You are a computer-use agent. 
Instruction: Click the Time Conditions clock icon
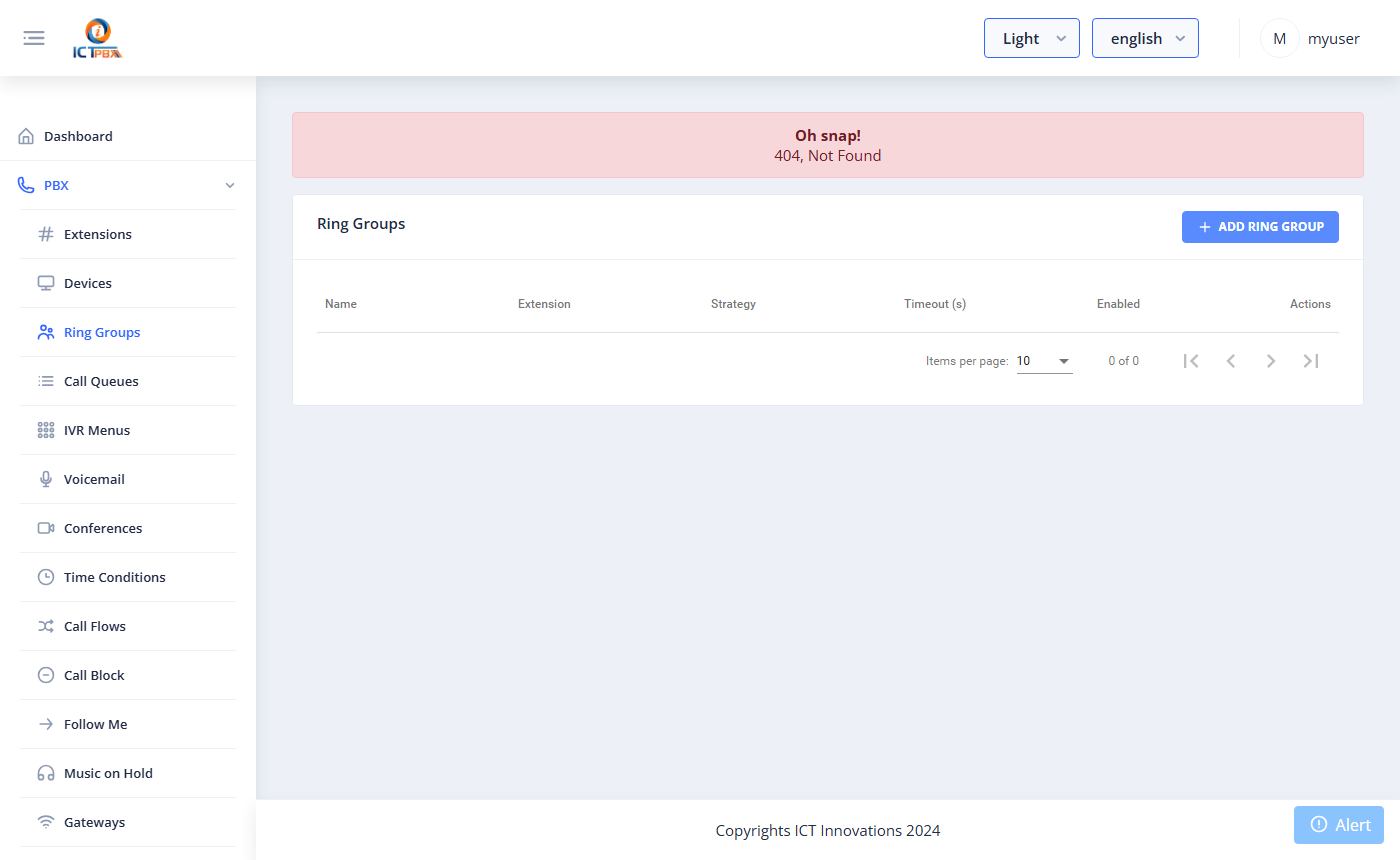tap(46, 577)
